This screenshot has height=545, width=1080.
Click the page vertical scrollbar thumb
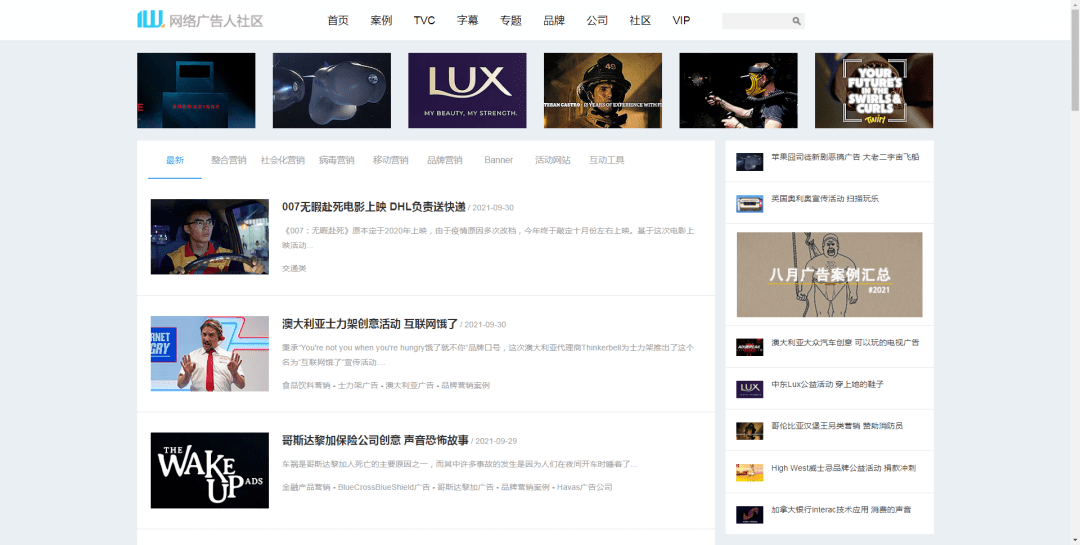coord(1074,61)
